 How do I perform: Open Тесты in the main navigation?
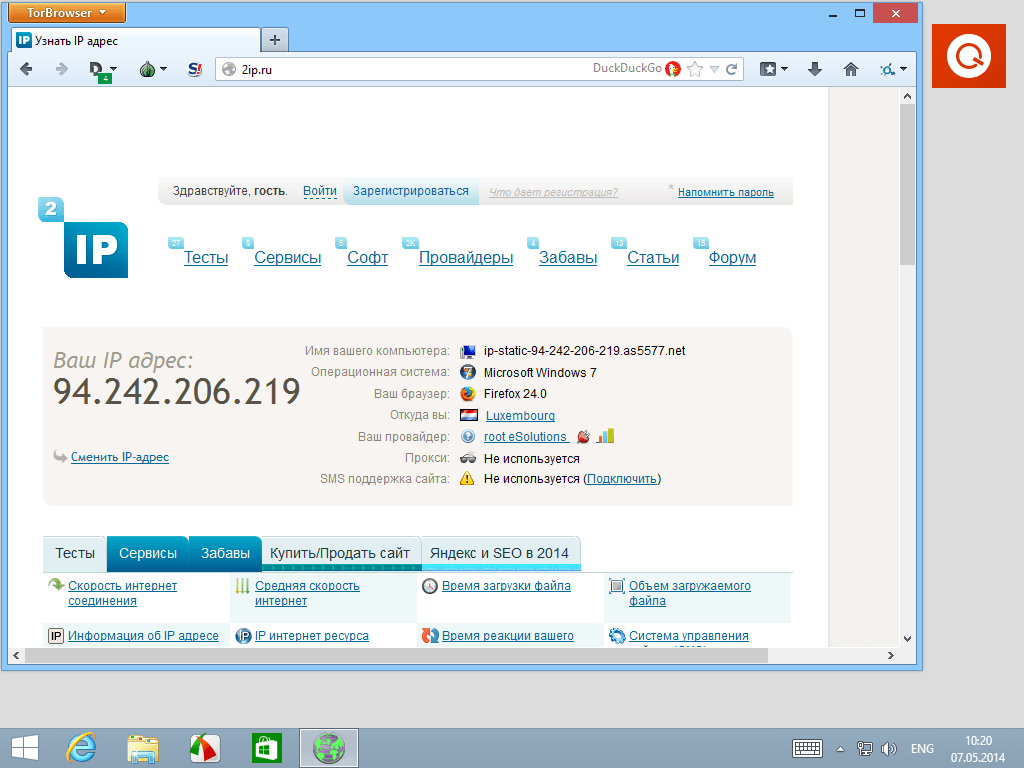point(206,257)
